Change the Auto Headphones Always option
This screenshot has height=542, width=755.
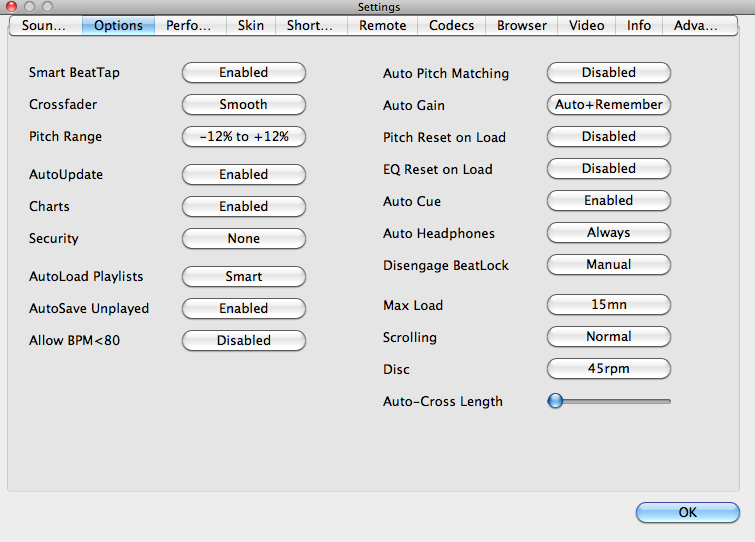[609, 232]
